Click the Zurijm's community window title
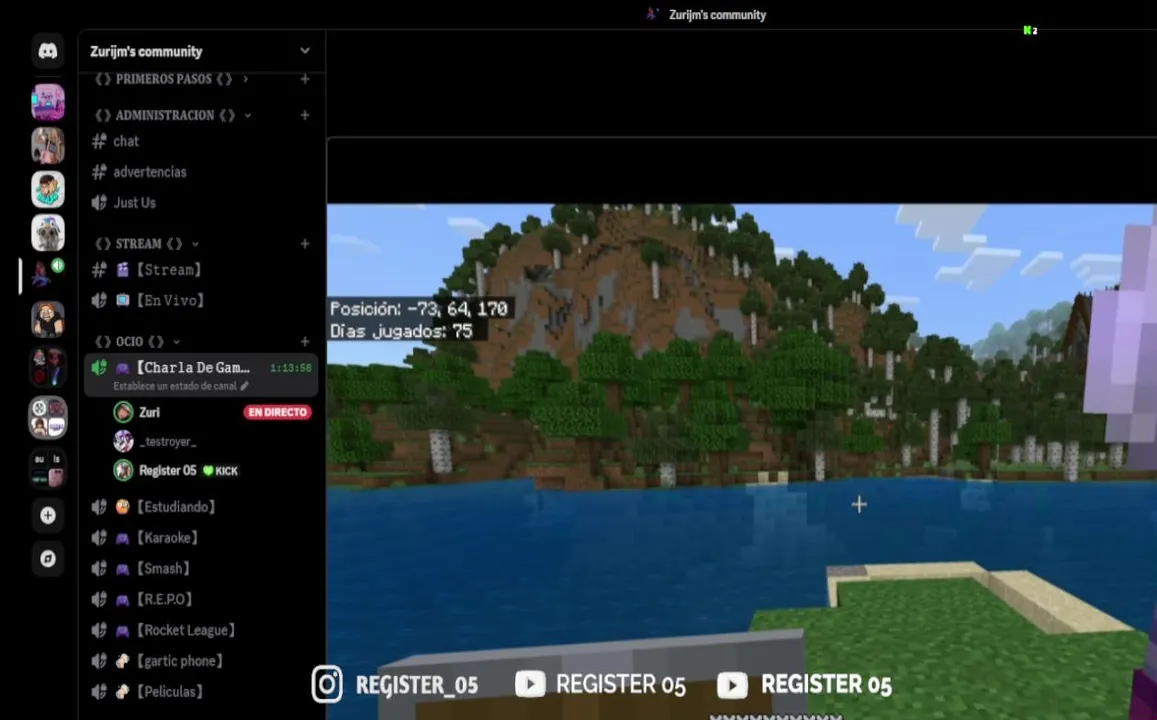 tap(717, 15)
